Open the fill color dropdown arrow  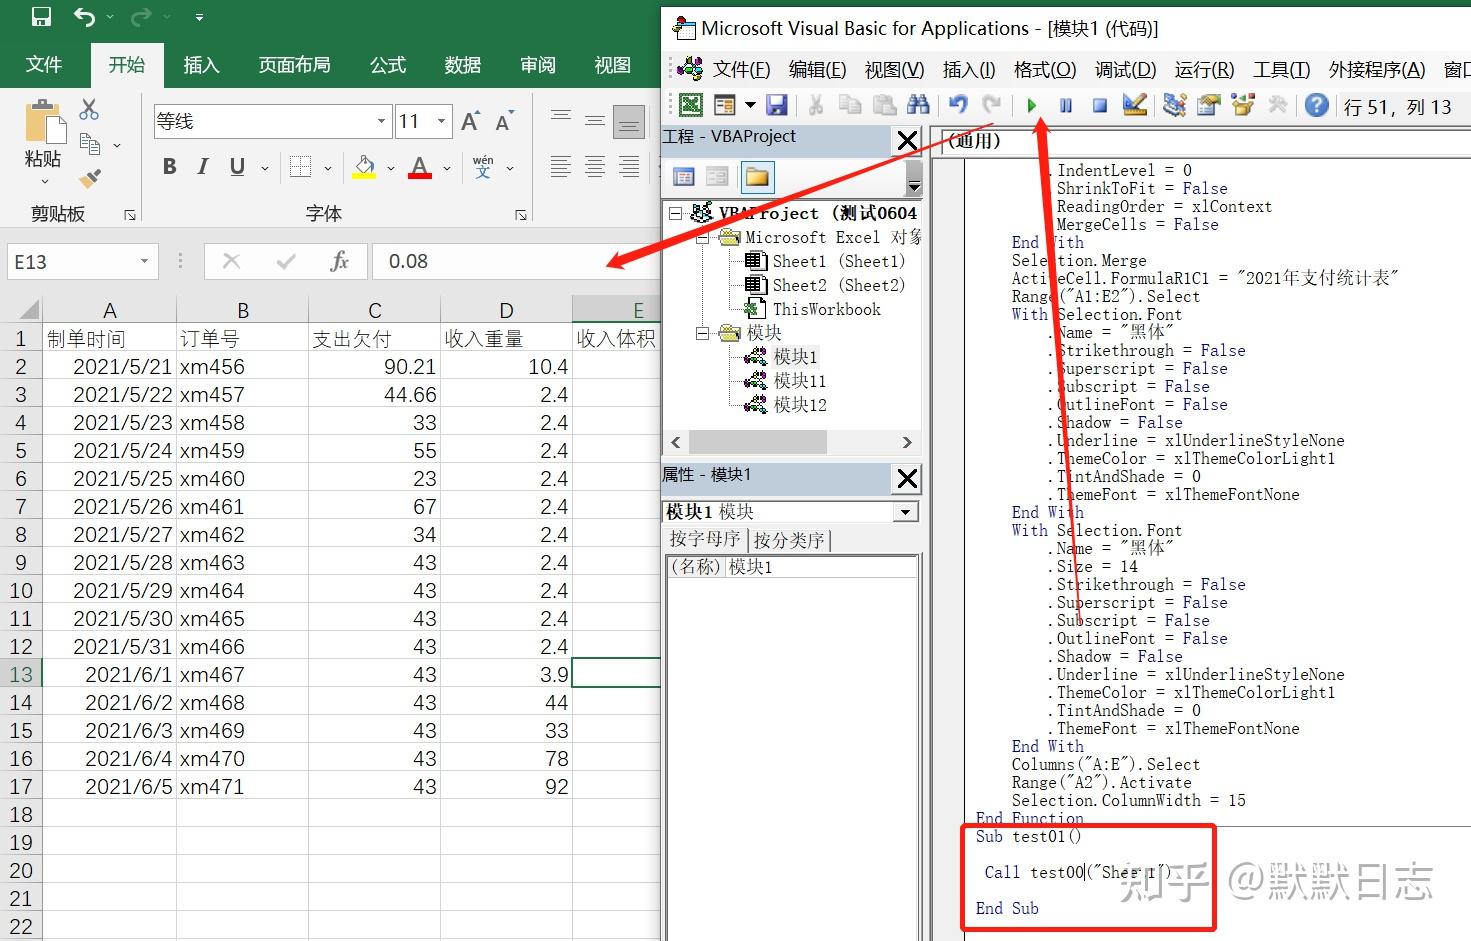click(389, 167)
